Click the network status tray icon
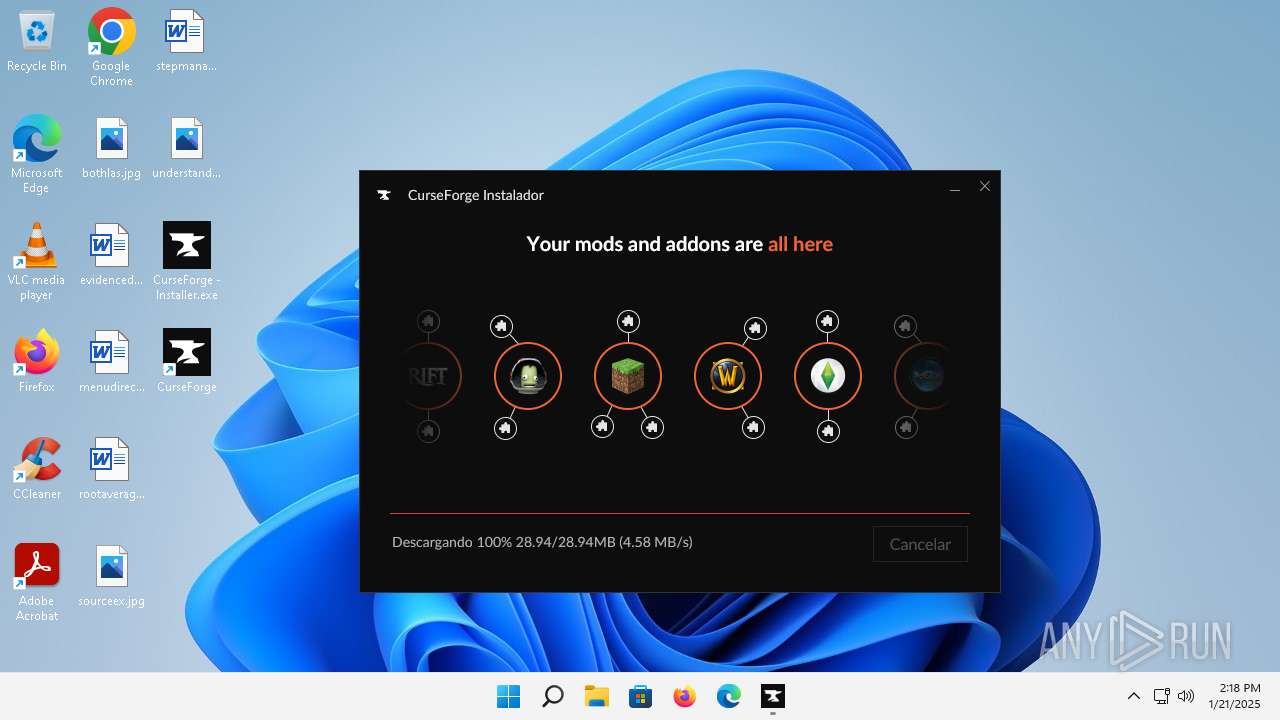The width and height of the screenshot is (1280, 720). click(x=1161, y=696)
